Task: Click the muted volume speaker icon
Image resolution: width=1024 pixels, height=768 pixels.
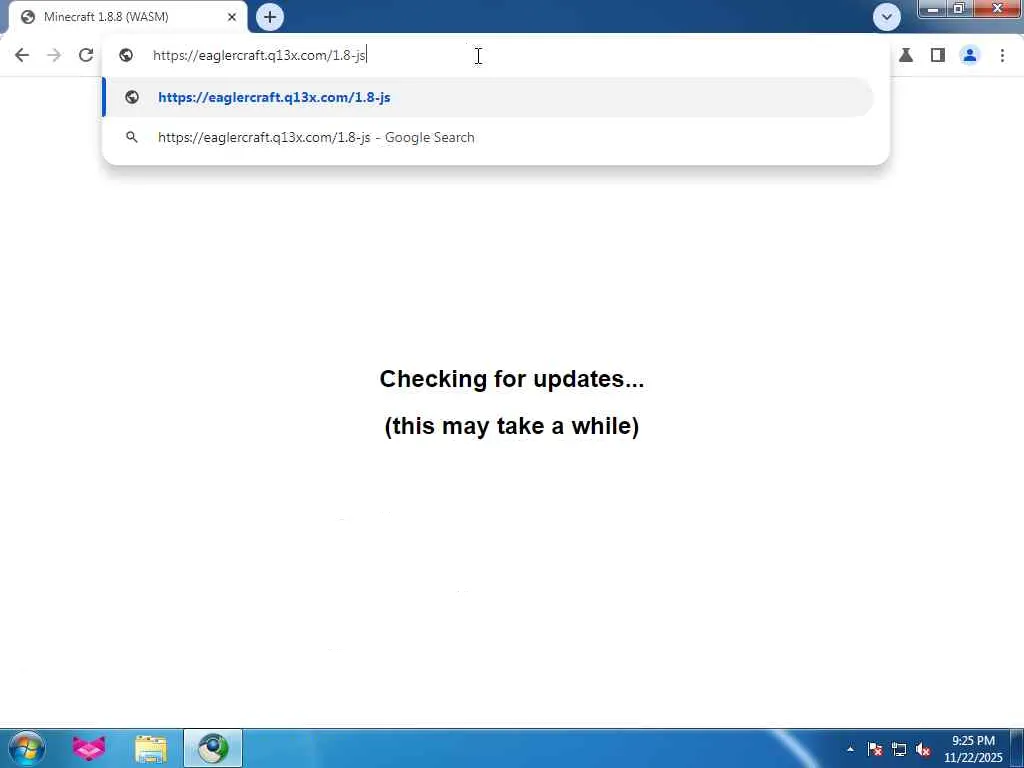Action: click(923, 749)
